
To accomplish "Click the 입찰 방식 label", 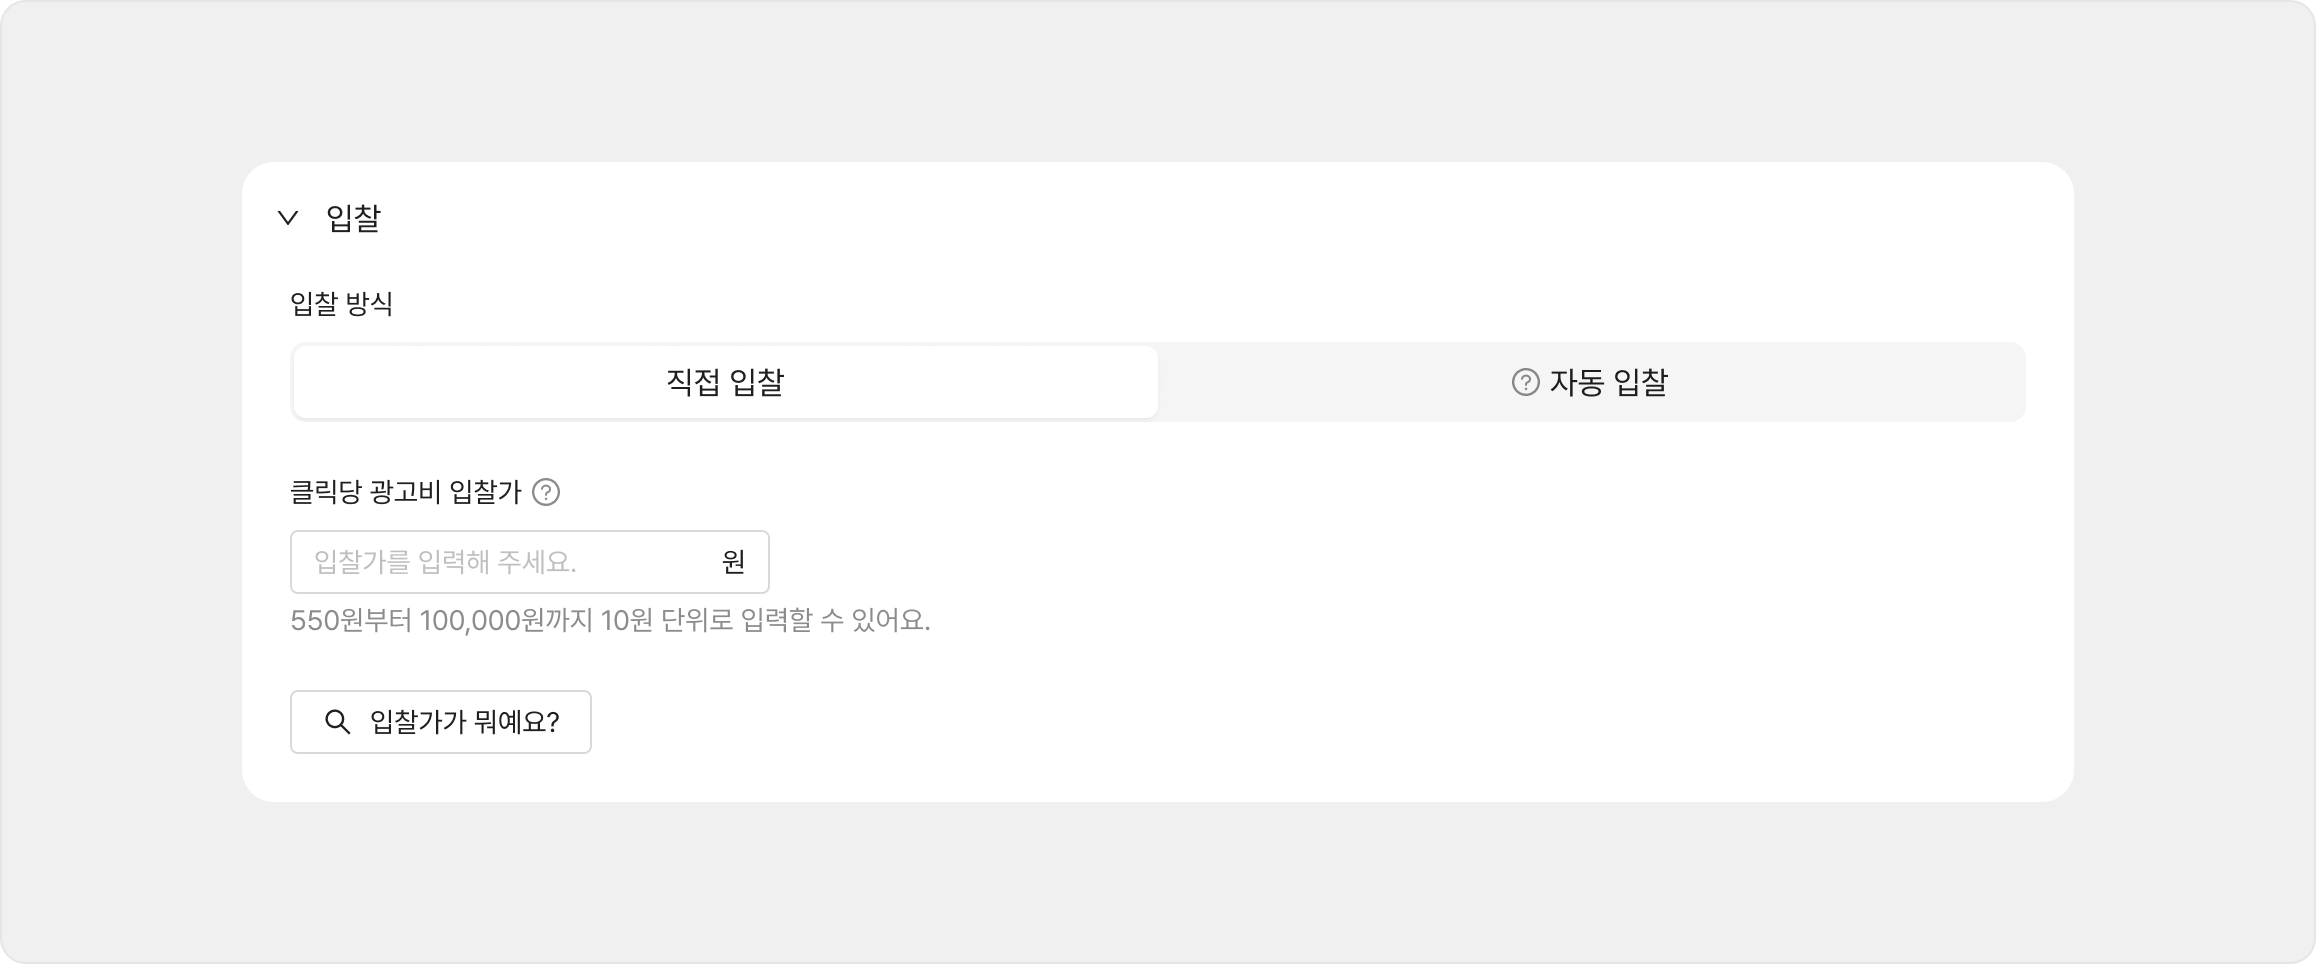I will 341,304.
